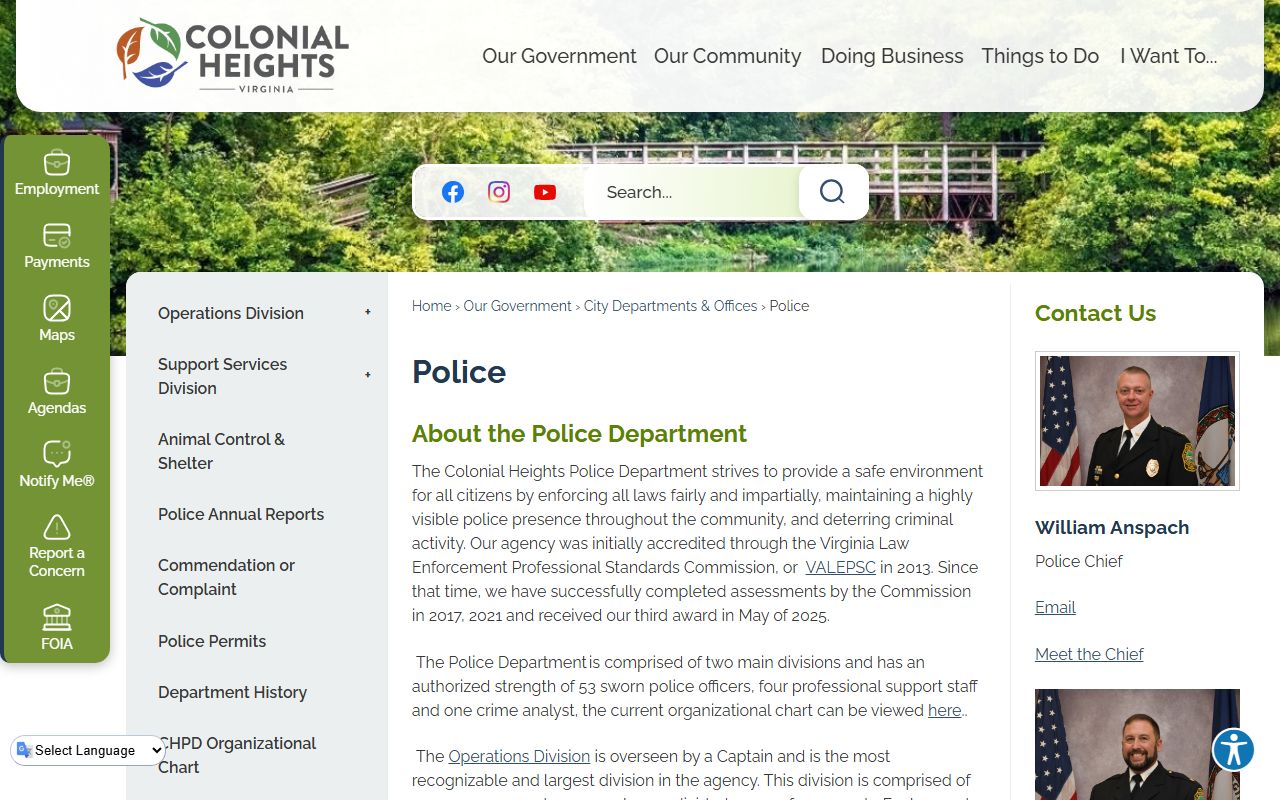Follow the VALEPSC link

[x=840, y=567]
